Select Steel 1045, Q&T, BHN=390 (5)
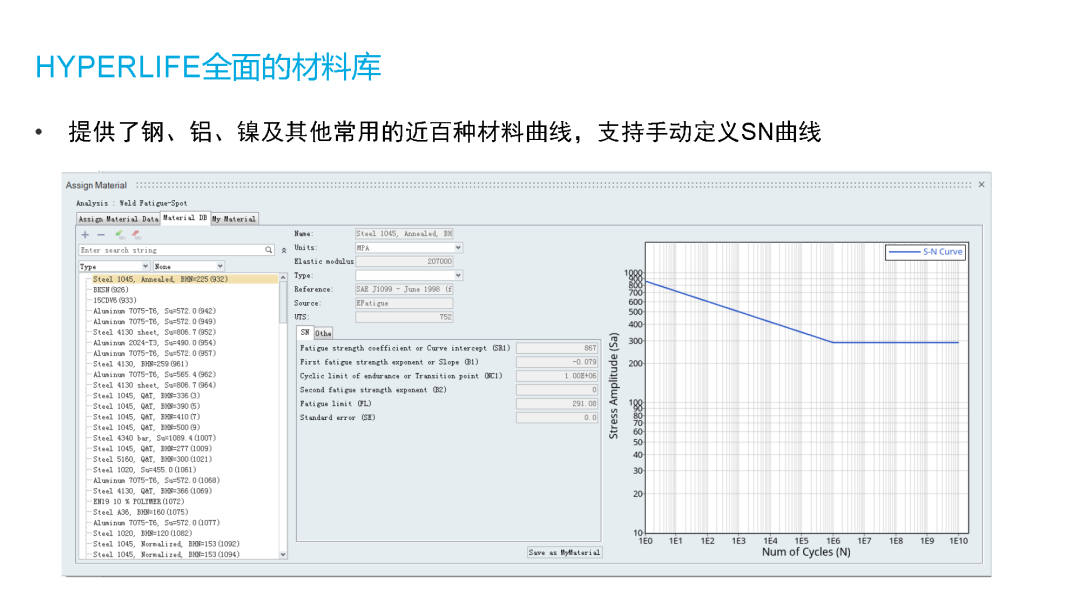The height and width of the screenshot is (608, 1080). (147, 406)
